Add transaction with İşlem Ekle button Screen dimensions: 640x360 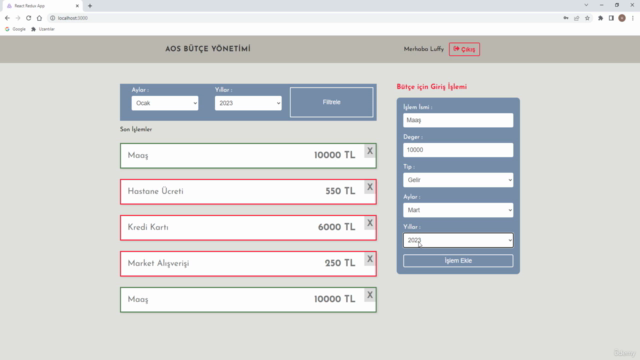(x=458, y=260)
